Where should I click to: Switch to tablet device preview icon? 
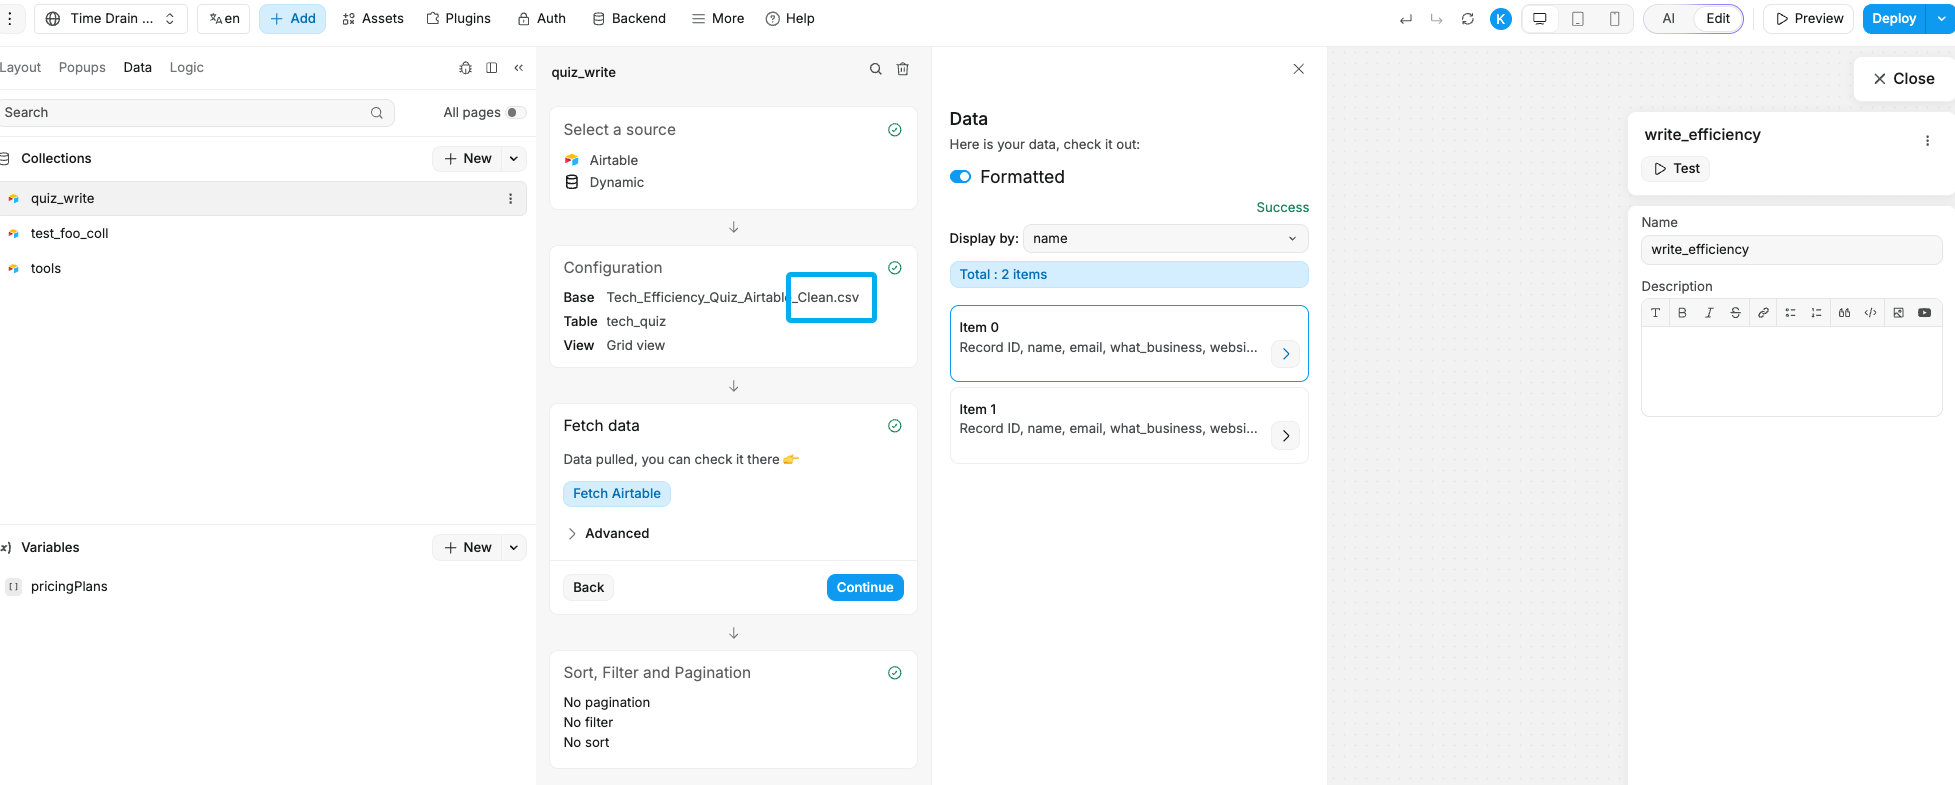1577,19
